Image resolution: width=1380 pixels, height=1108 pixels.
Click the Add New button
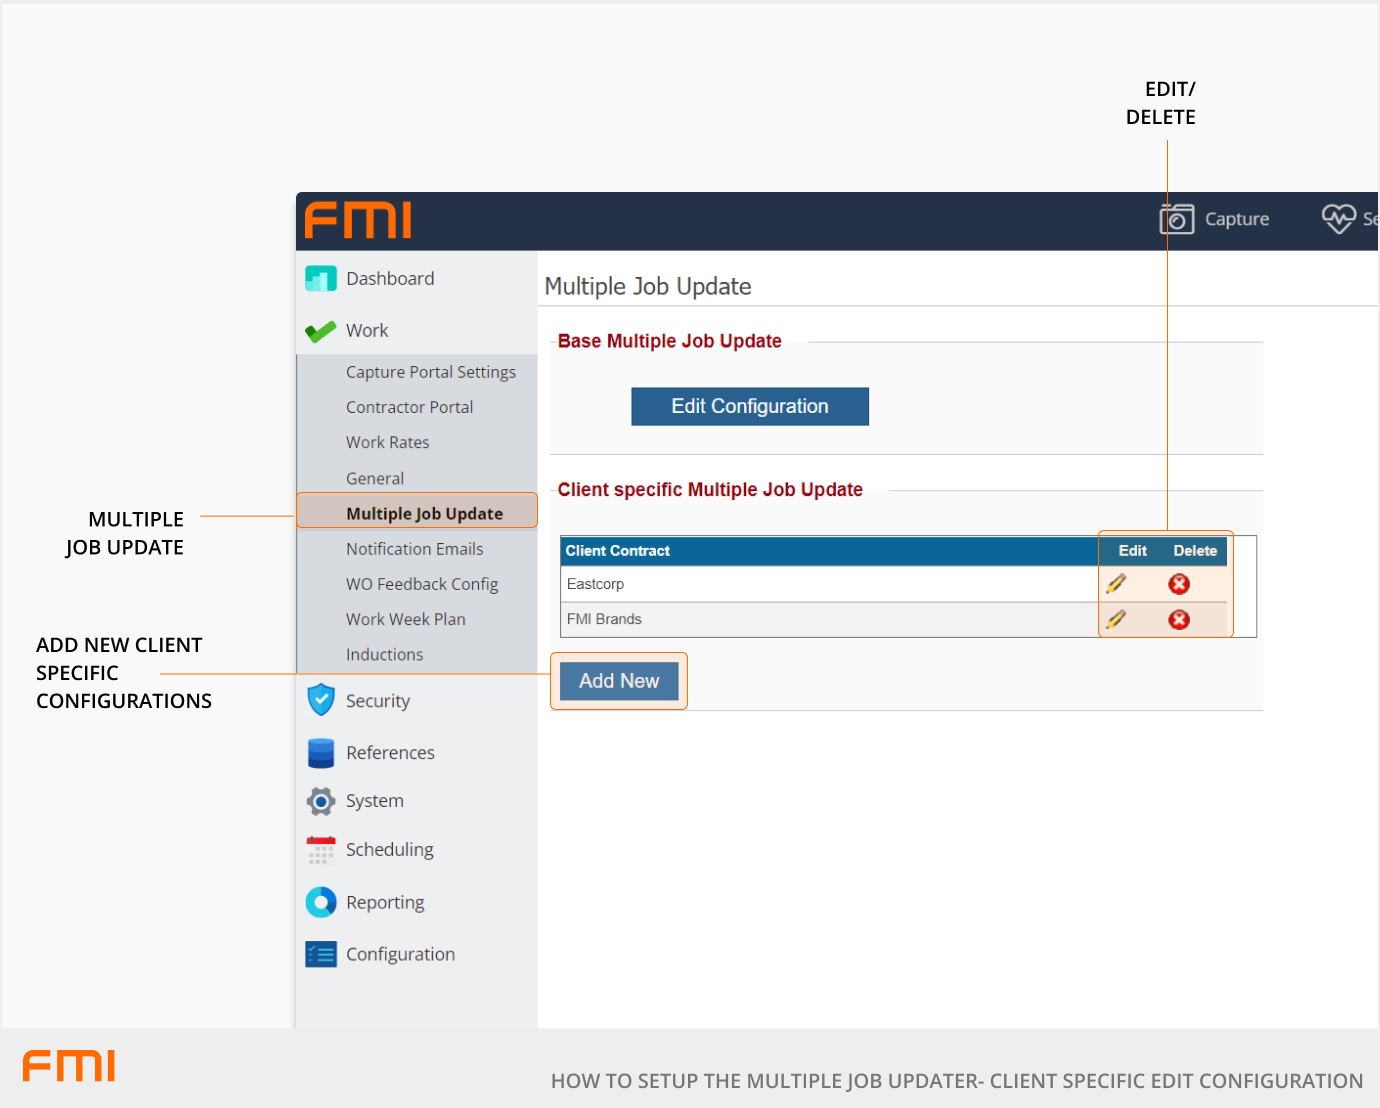pos(619,681)
